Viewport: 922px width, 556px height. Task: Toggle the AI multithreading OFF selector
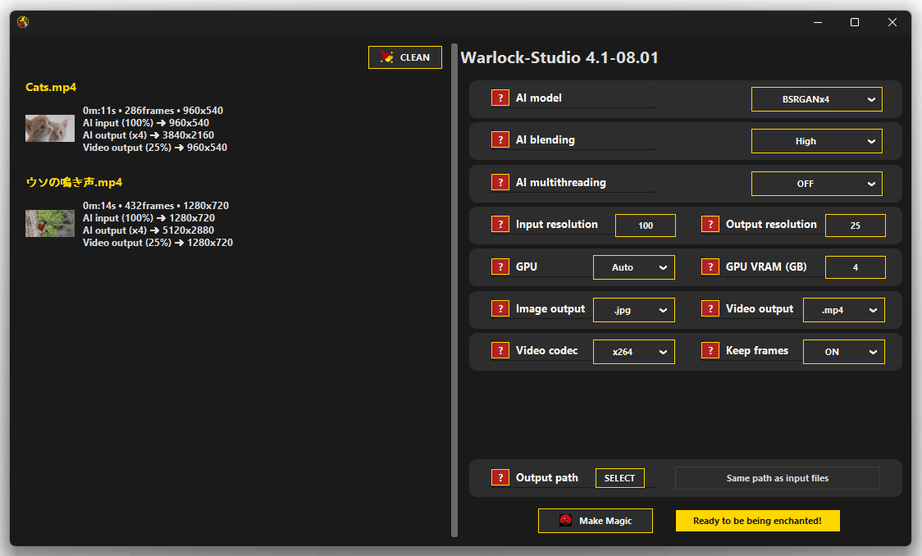(816, 184)
